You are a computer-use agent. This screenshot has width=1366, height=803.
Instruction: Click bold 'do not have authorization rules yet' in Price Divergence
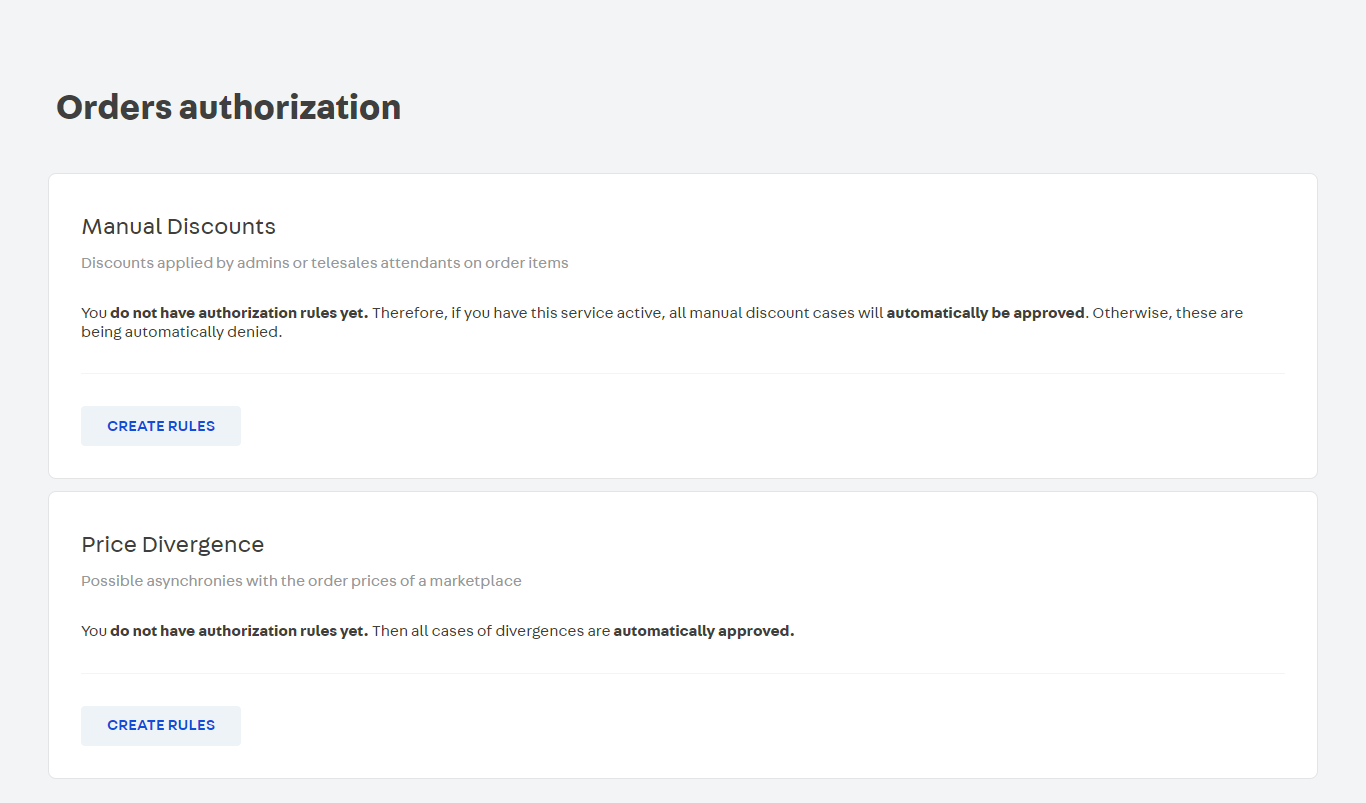point(239,631)
